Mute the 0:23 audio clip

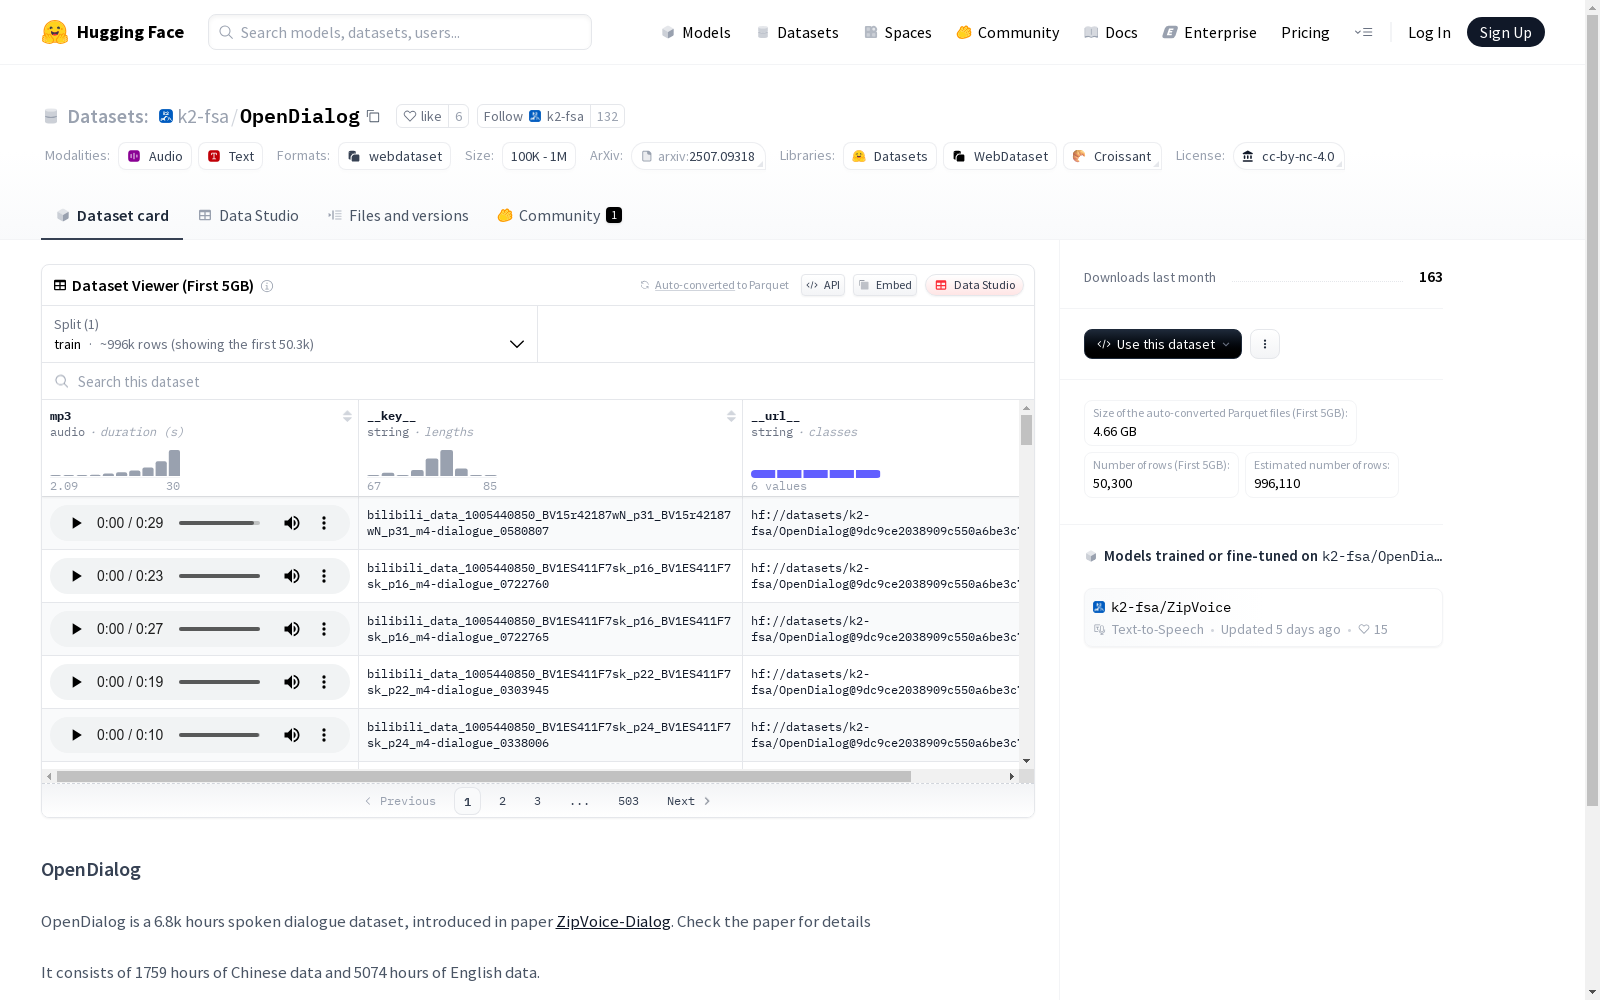292,576
